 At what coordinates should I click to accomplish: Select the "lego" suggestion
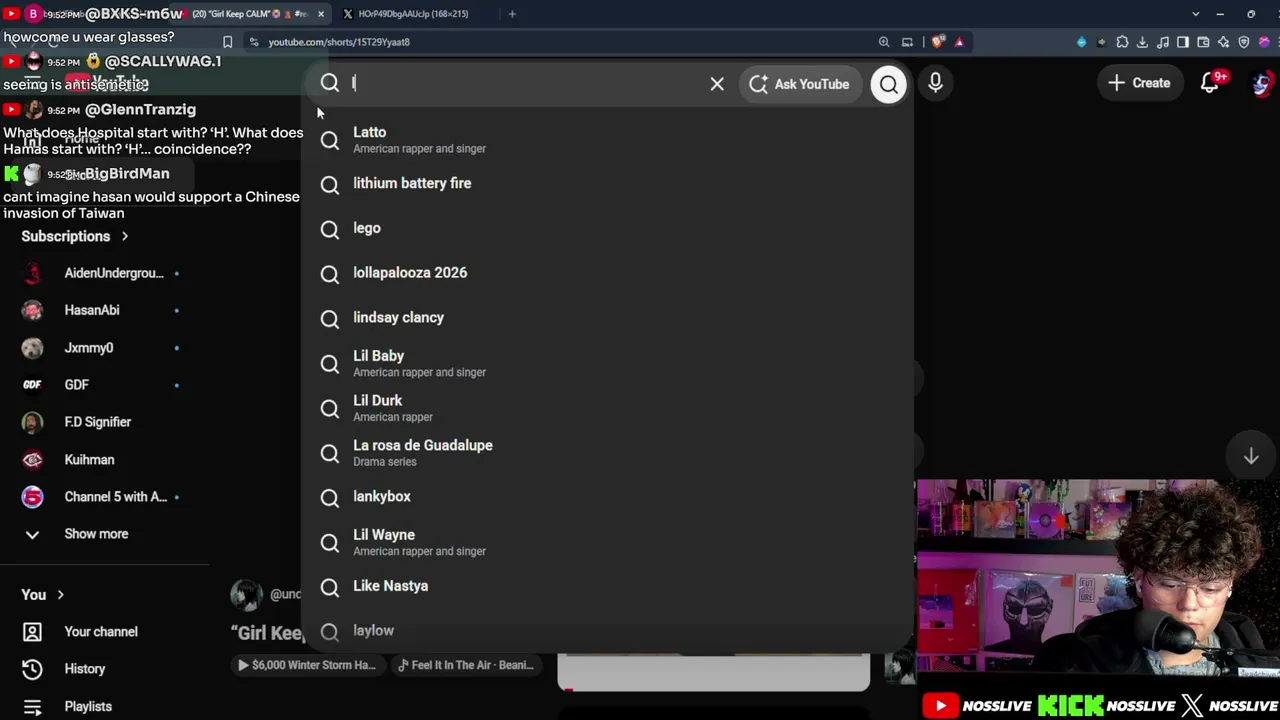coord(608,228)
